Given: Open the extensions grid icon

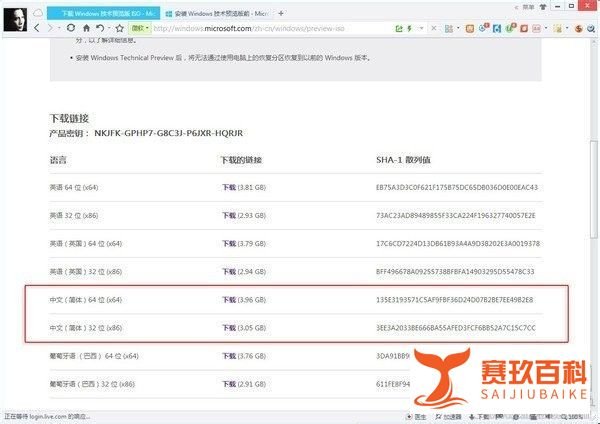Looking at the screenshot, I should tap(449, 28).
